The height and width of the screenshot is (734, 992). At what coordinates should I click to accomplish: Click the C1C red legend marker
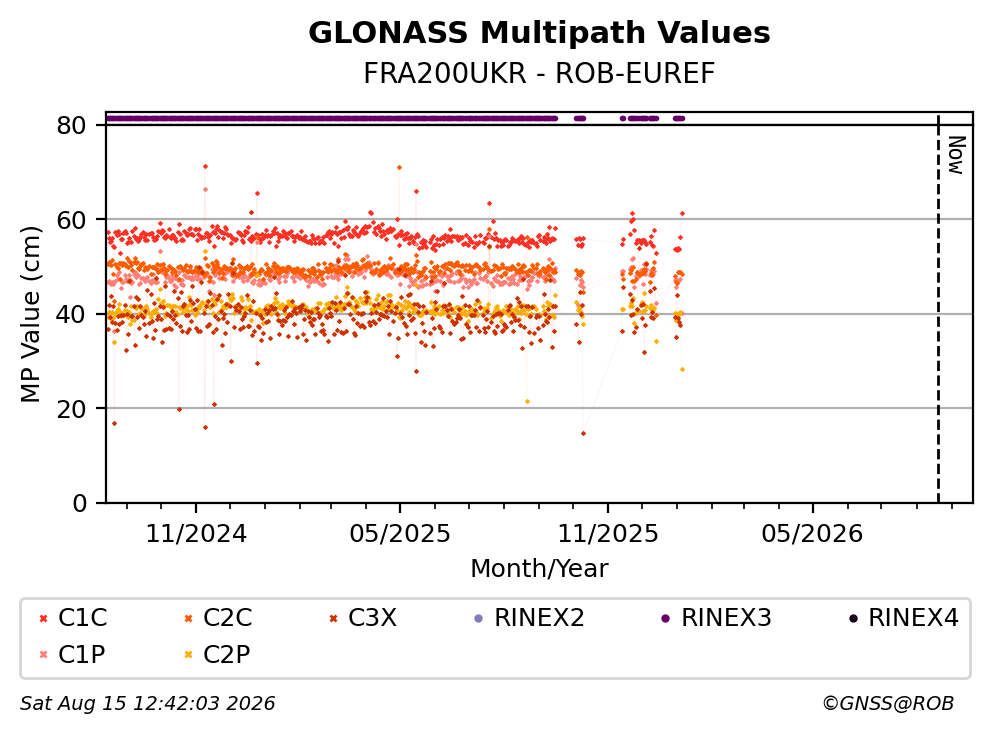43,618
